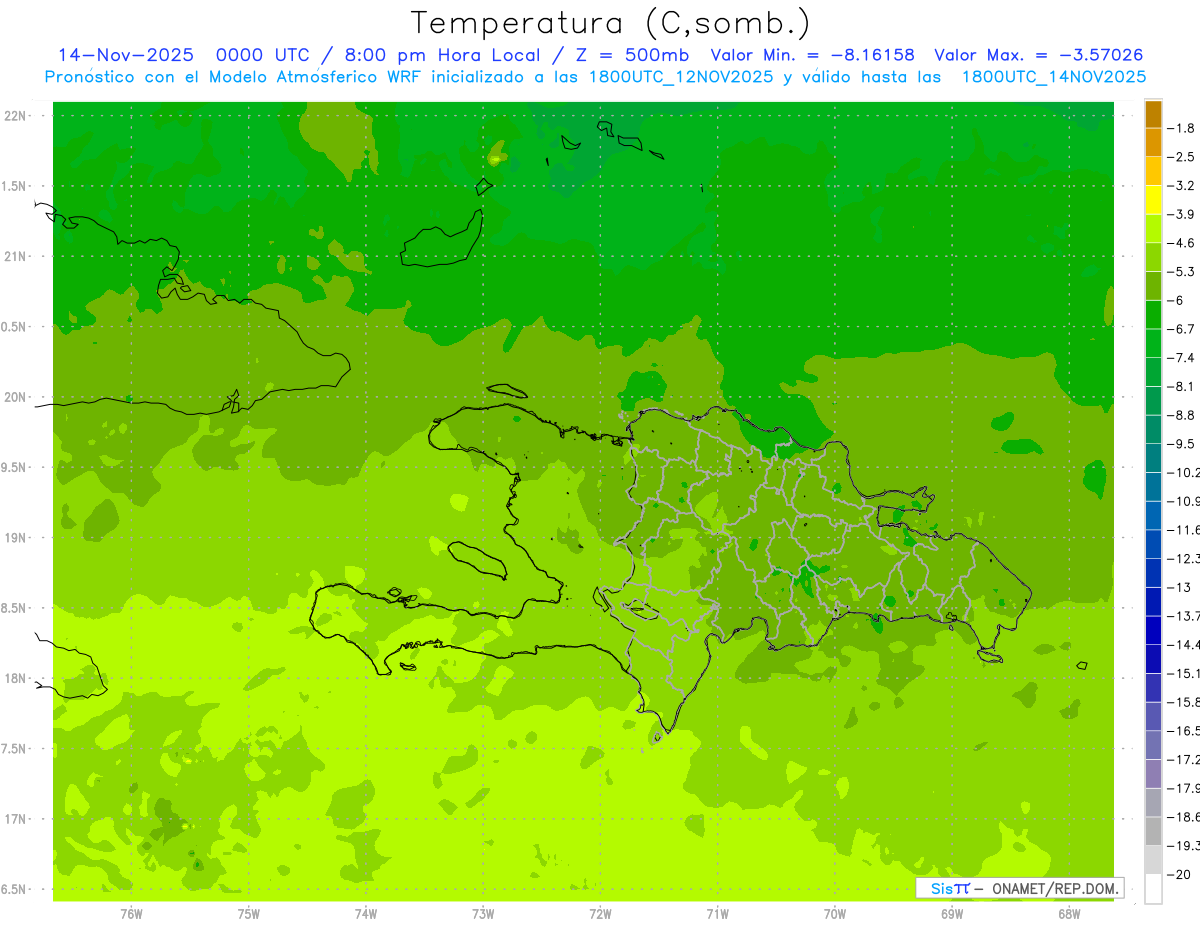Click the legend swatch between -6 and -6.7
Image resolution: width=1200 pixels, height=927 pixels.
click(1153, 315)
